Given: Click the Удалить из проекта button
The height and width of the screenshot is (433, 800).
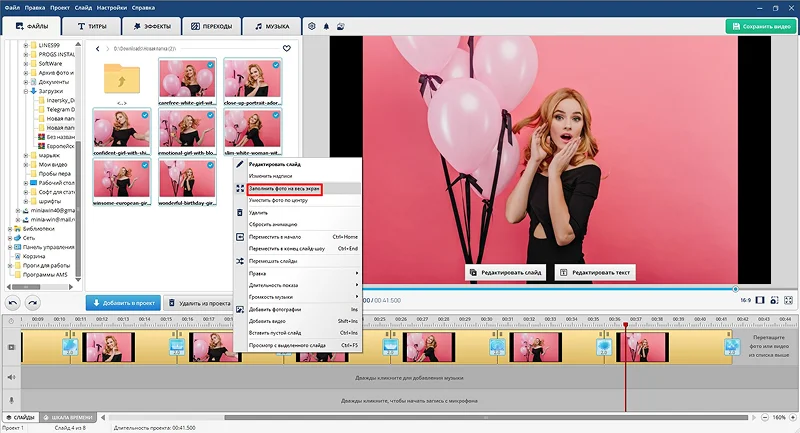Looking at the screenshot, I should point(199,303).
